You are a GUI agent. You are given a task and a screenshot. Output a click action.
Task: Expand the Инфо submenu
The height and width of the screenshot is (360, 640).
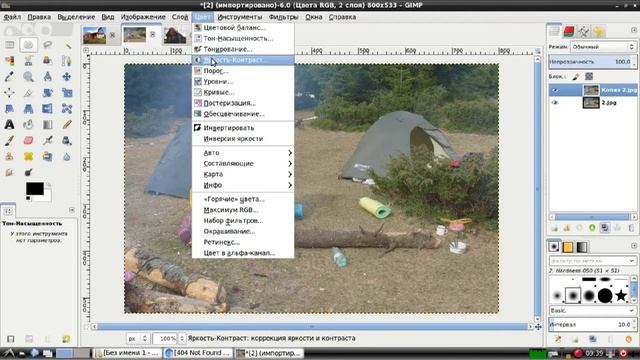coord(243,185)
